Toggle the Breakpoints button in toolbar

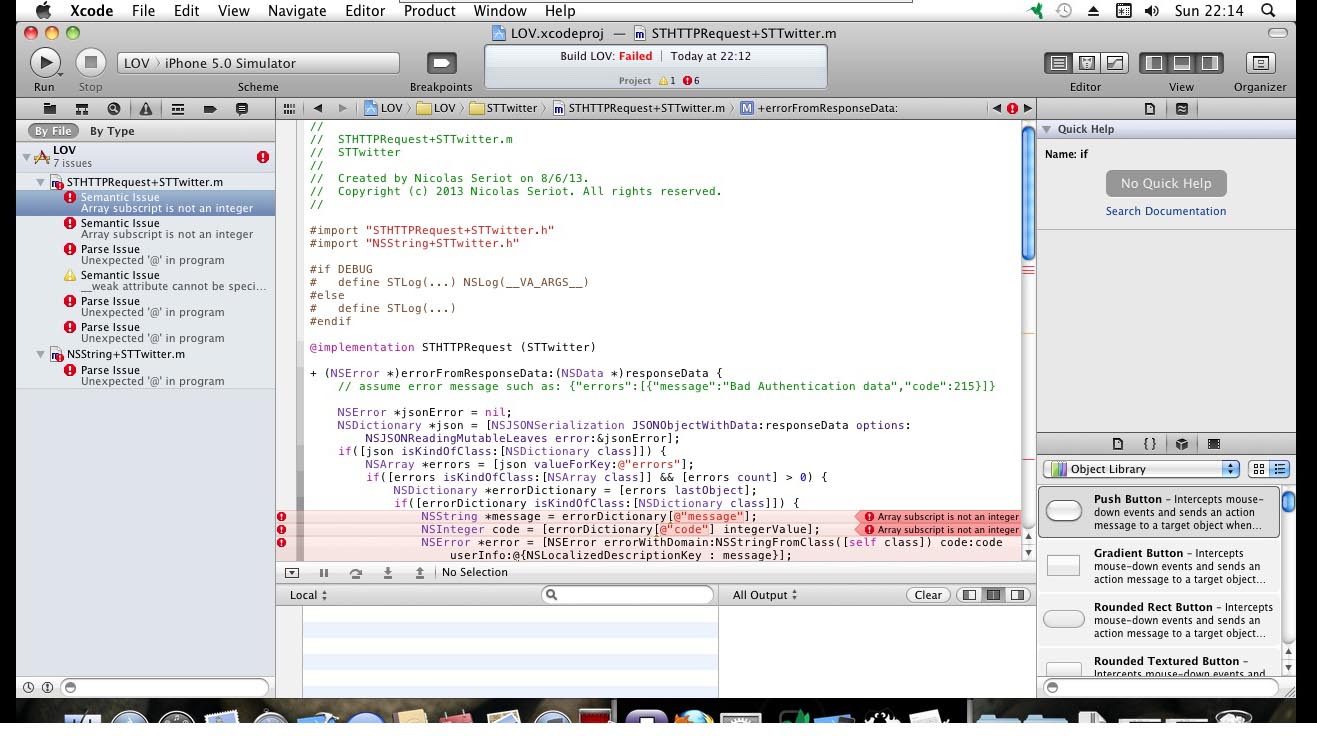pyautogui.click(x=441, y=63)
